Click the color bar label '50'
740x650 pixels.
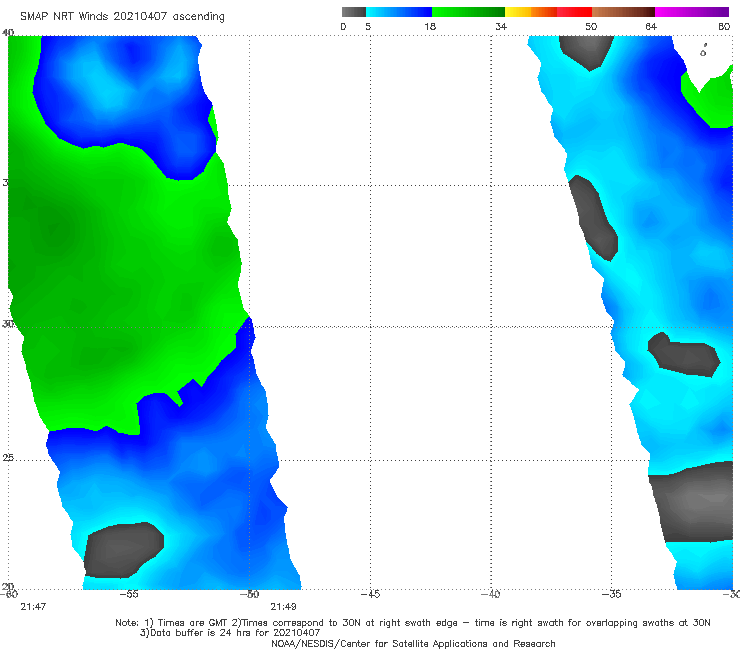(x=591, y=26)
